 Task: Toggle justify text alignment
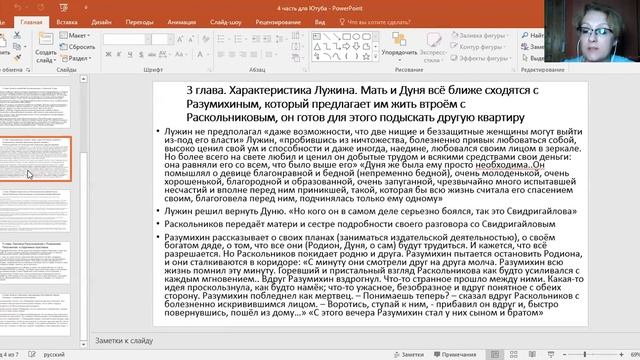coord(254,54)
